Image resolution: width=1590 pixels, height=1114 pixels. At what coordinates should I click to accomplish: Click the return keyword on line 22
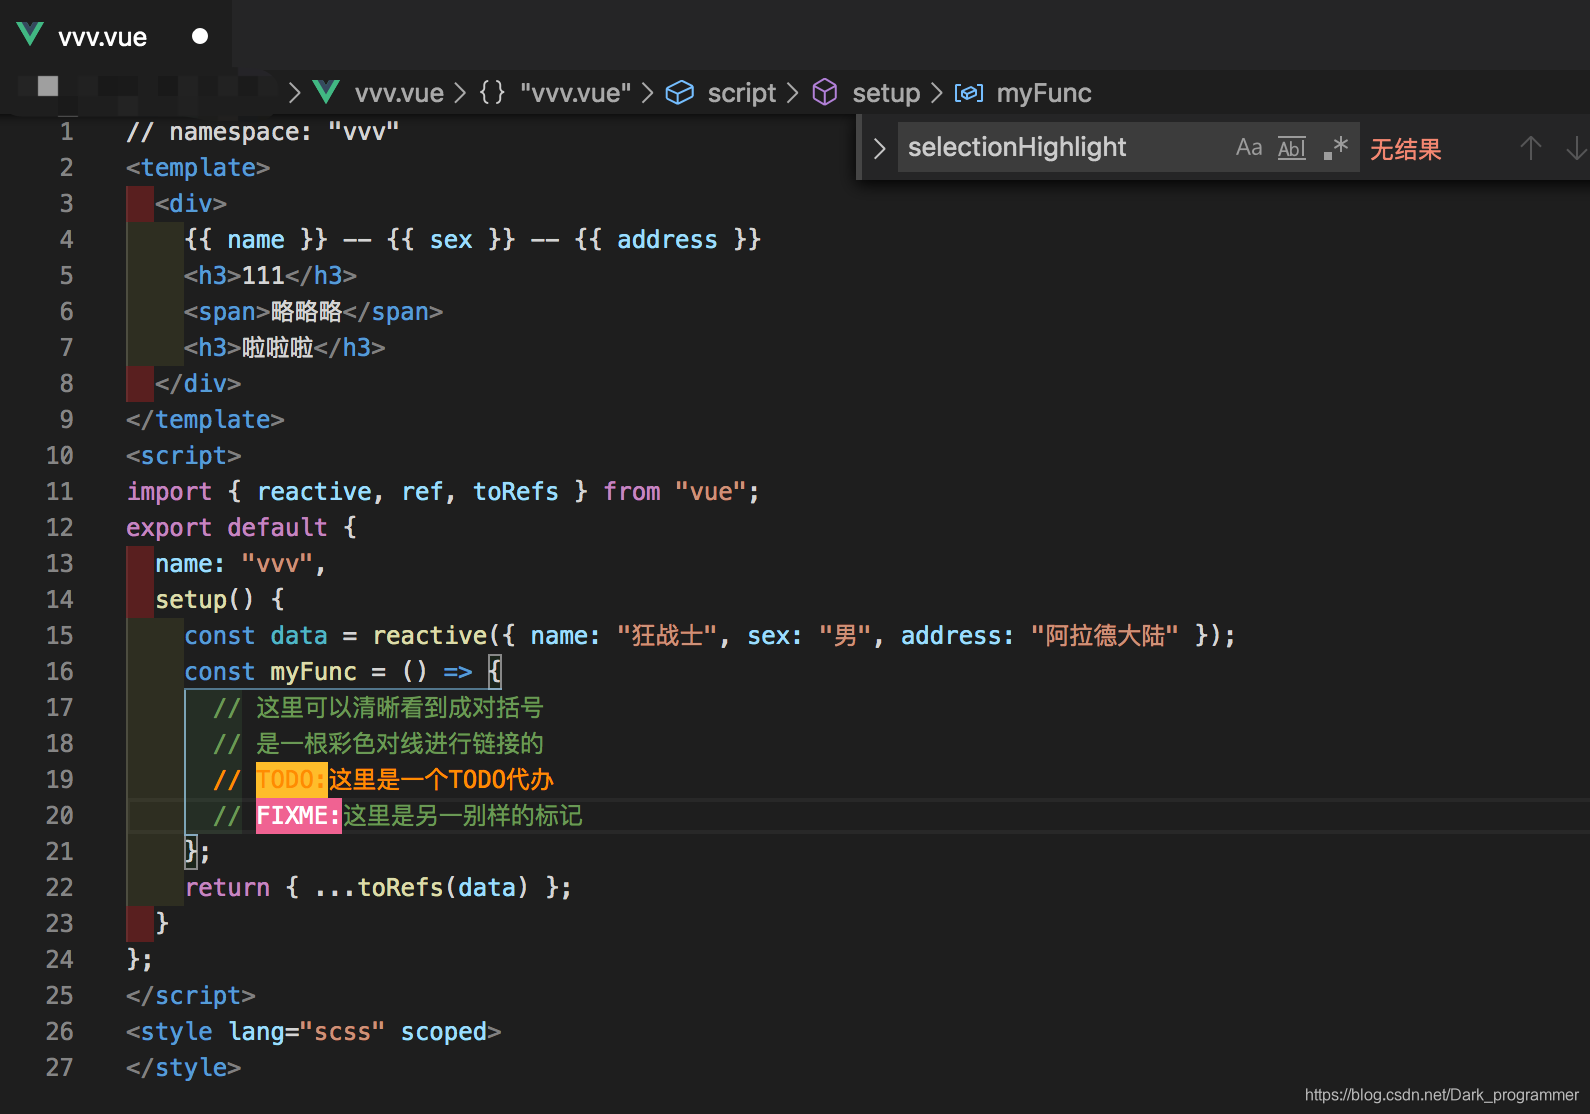227,887
